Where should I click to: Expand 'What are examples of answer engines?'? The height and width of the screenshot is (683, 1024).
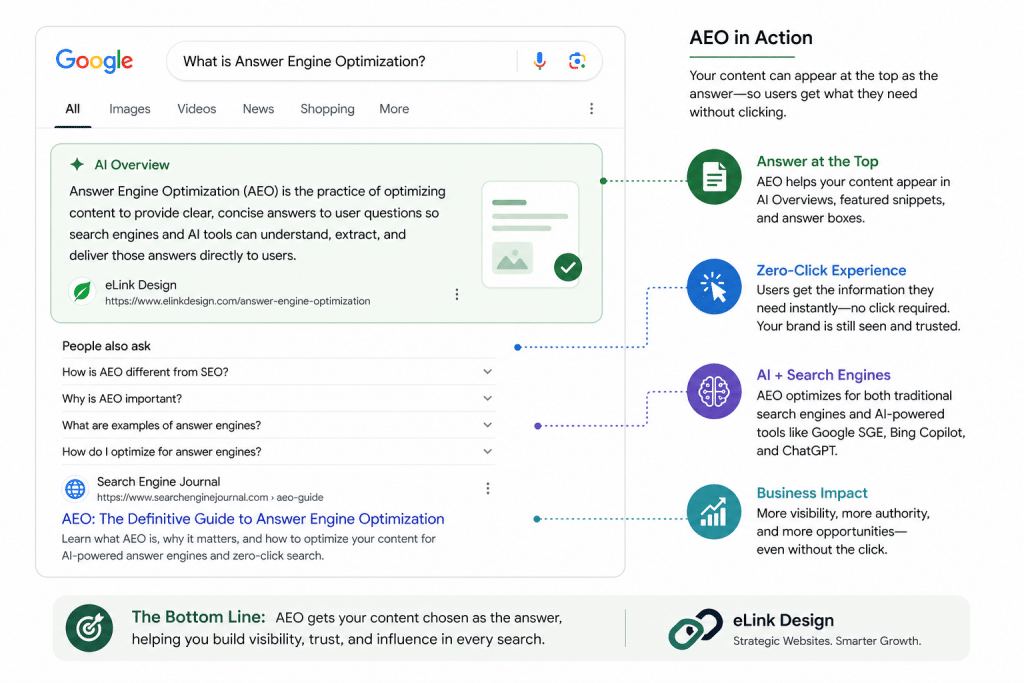[488, 425]
